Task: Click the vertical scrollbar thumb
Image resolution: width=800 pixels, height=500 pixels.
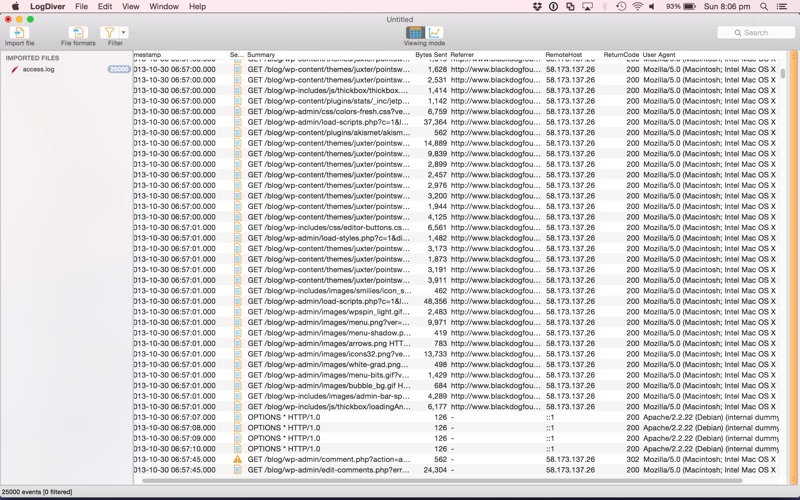Action: click(x=783, y=74)
